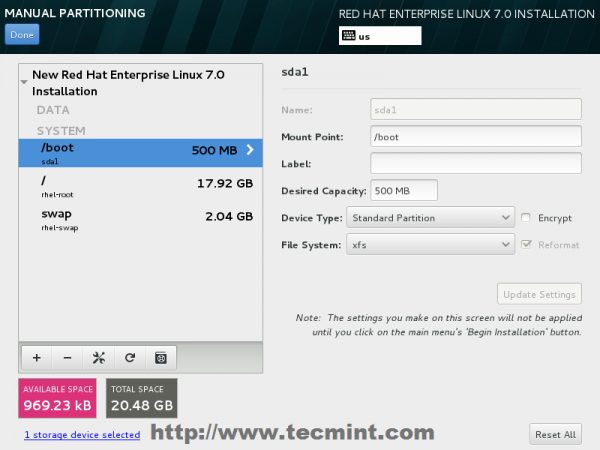Click the Reset All button

(x=555, y=434)
